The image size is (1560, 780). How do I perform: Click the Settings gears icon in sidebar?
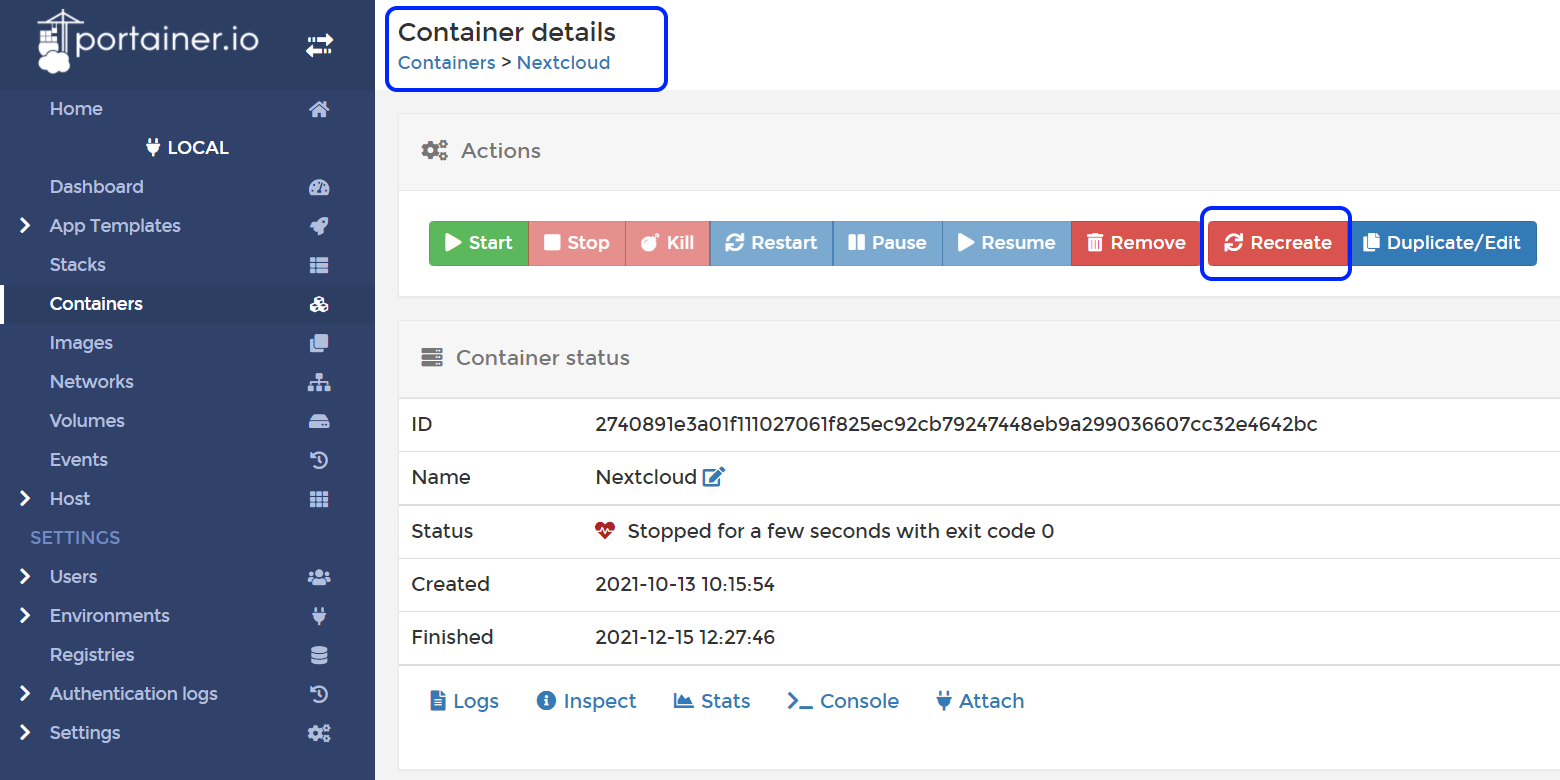[x=319, y=733]
